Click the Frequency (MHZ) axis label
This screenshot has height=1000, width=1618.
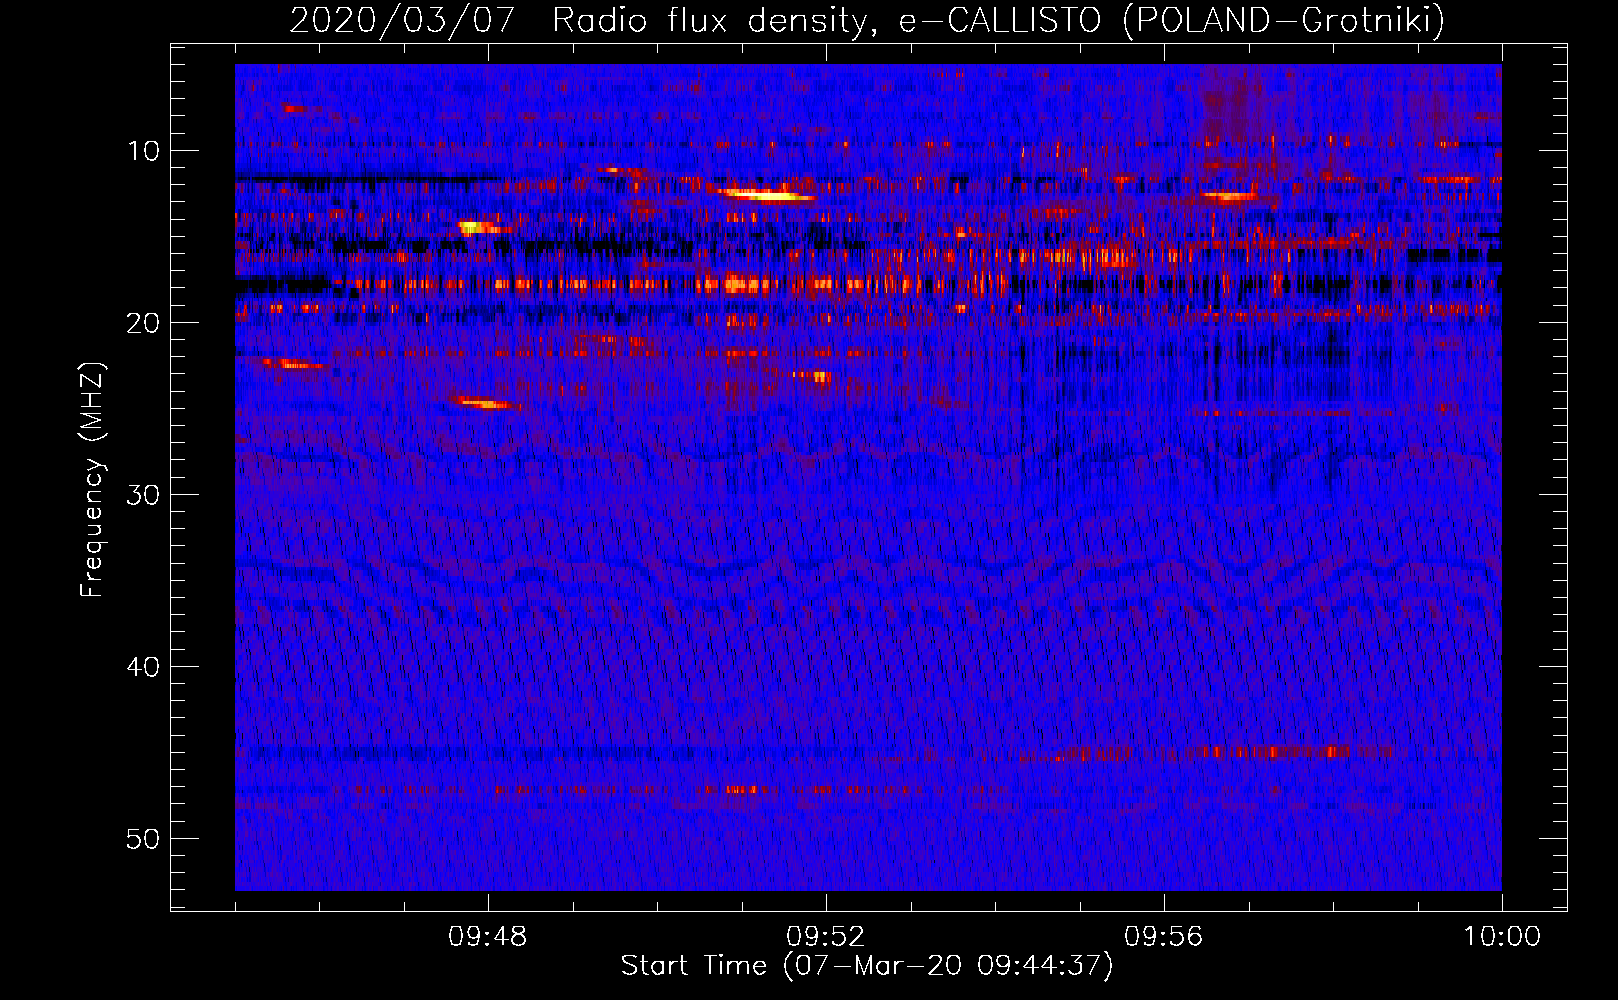point(92,480)
